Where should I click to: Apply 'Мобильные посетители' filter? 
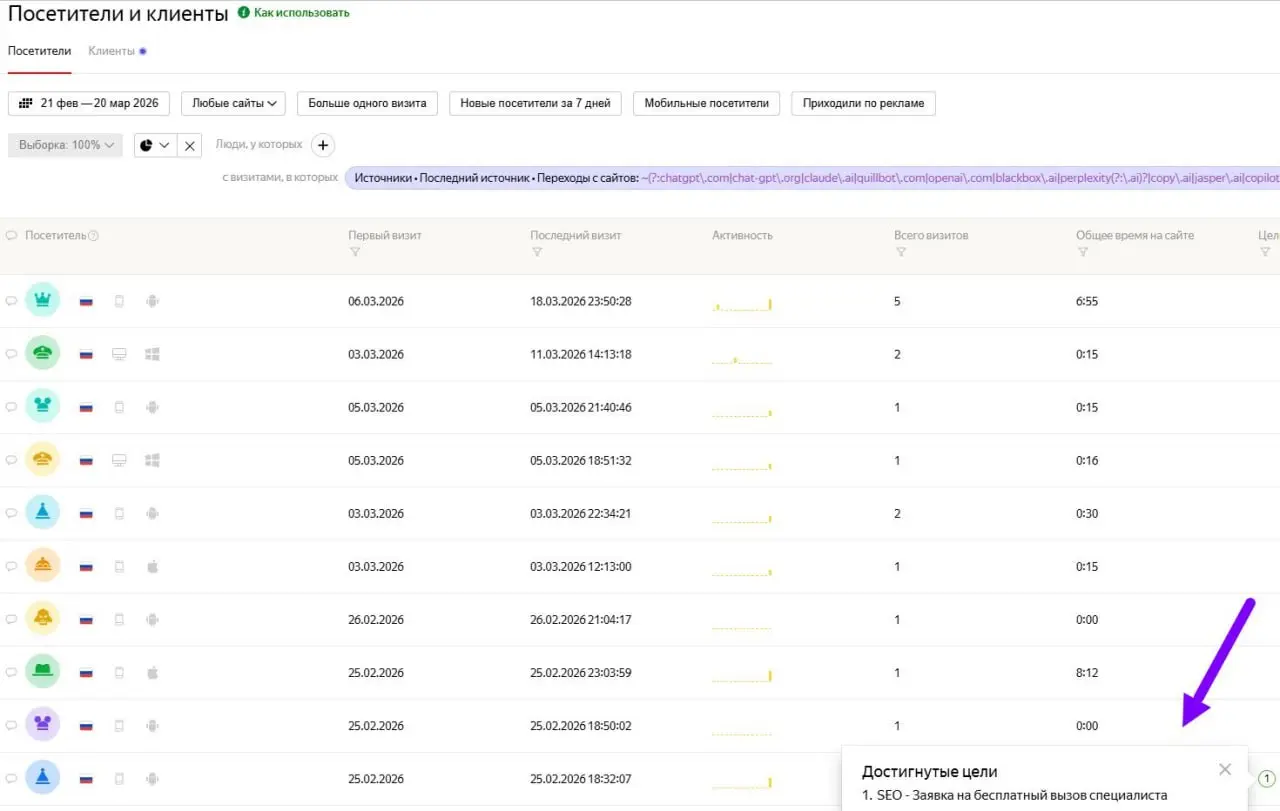pyautogui.click(x=706, y=103)
